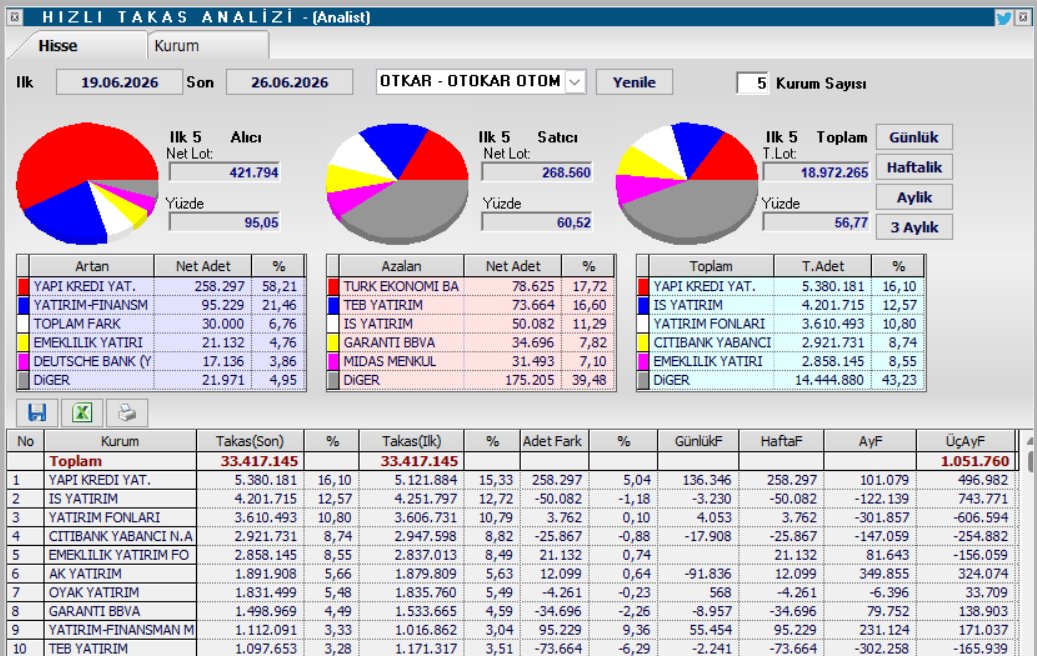Sort by the Adet Fark column header
The image size is (1037, 656).
point(553,441)
